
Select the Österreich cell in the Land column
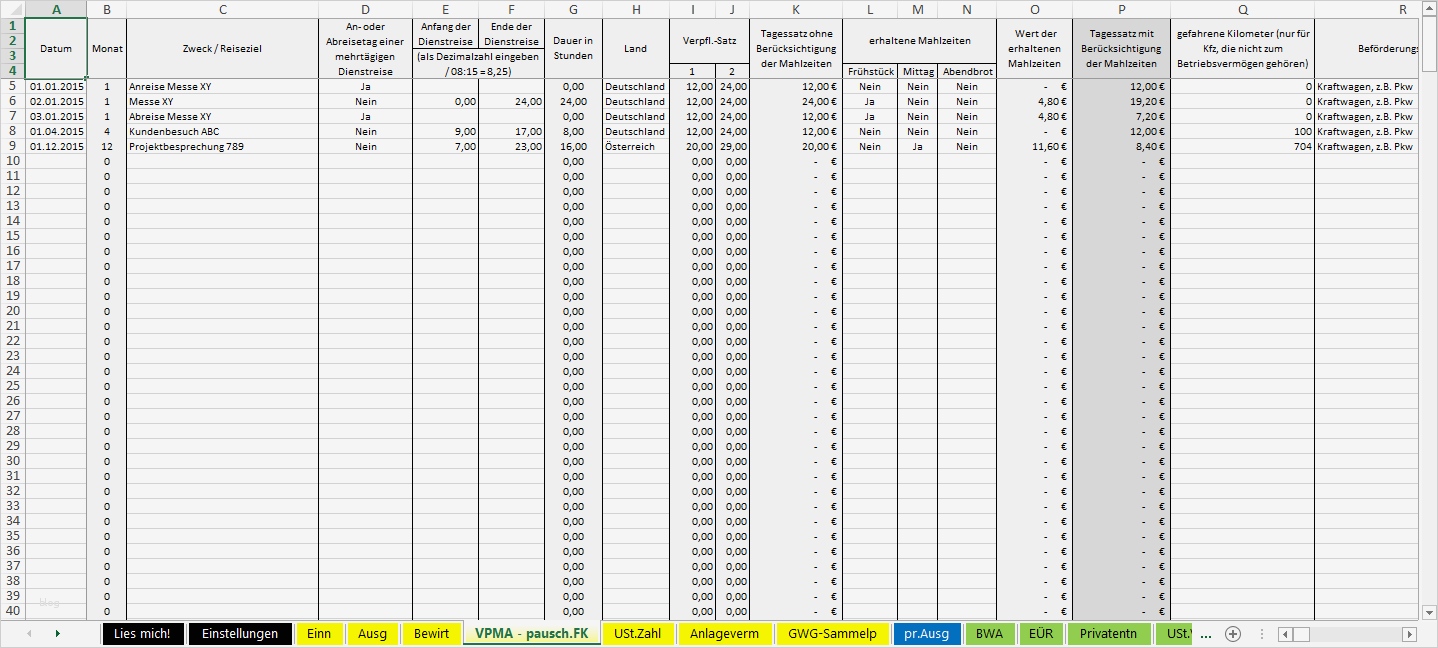(x=634, y=146)
